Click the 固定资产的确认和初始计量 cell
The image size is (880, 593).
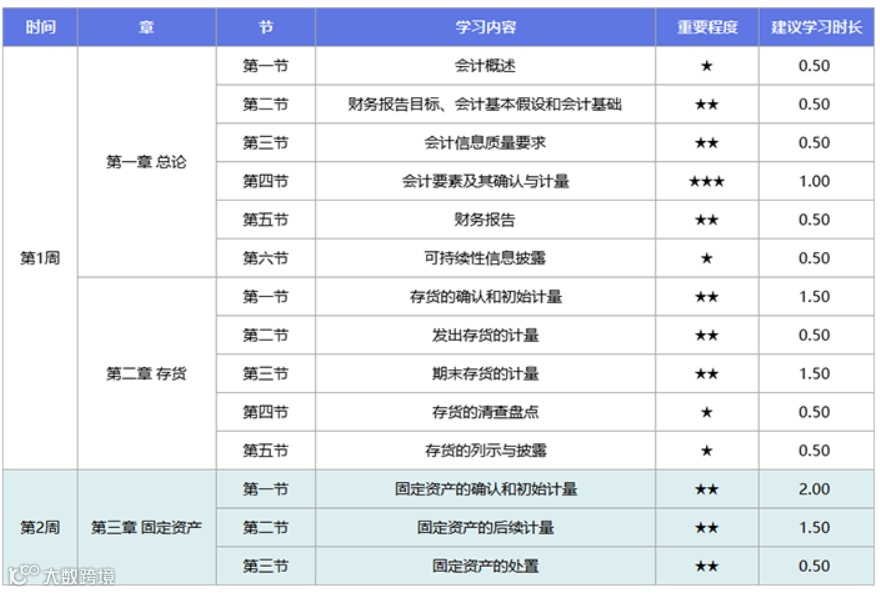pos(485,489)
